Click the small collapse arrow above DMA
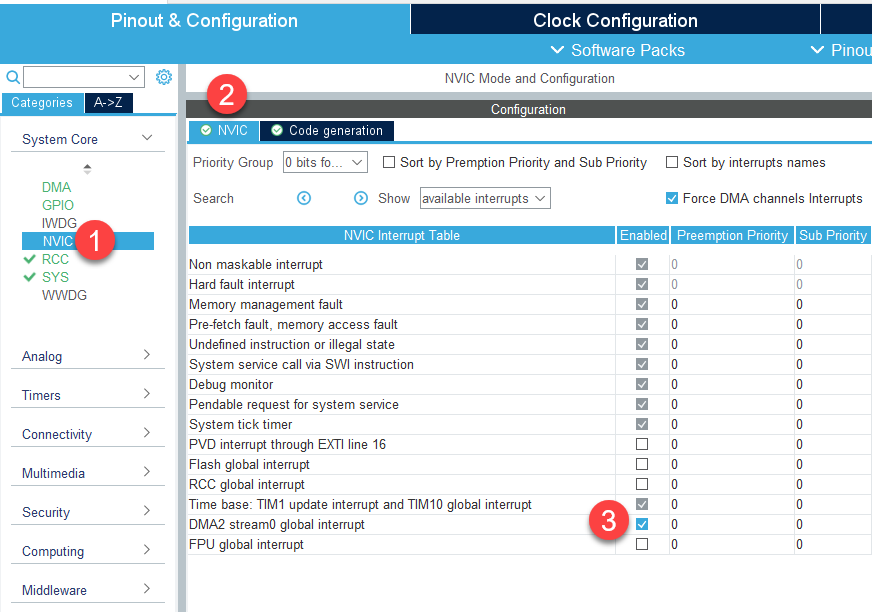The image size is (872, 612). click(87, 168)
